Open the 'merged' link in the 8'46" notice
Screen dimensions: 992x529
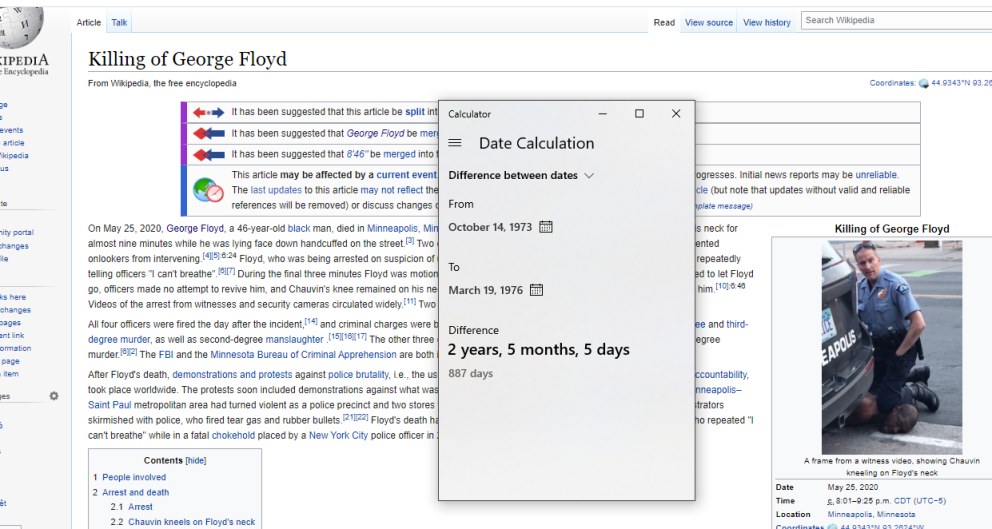click(399, 154)
